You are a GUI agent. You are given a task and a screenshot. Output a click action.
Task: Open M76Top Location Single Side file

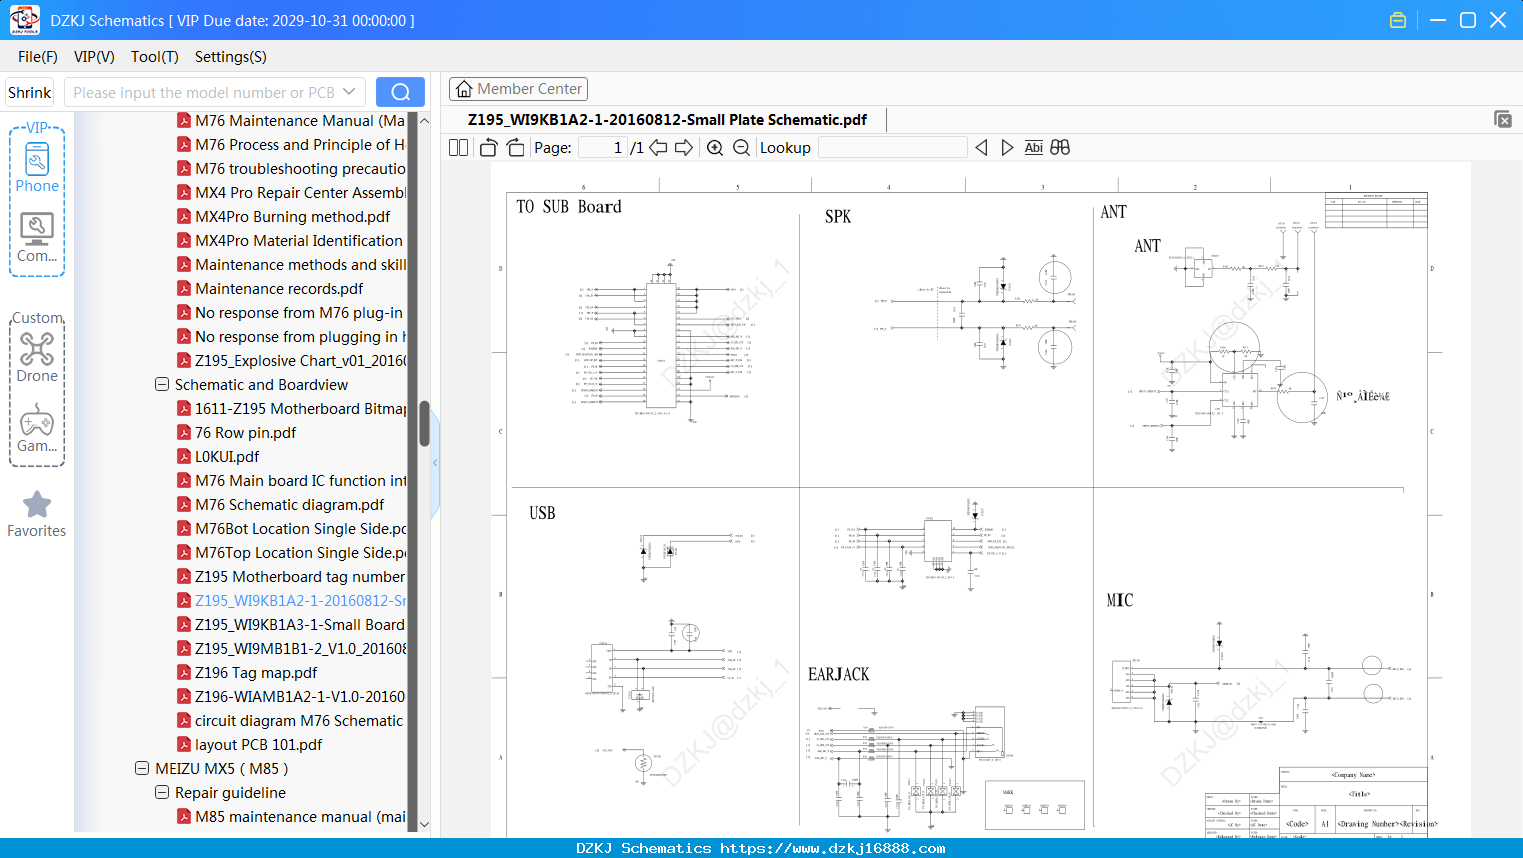pos(291,553)
